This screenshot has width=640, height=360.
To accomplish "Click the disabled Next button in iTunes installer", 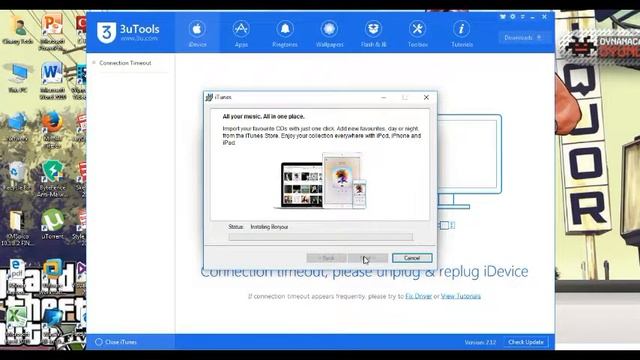I will tap(368, 258).
